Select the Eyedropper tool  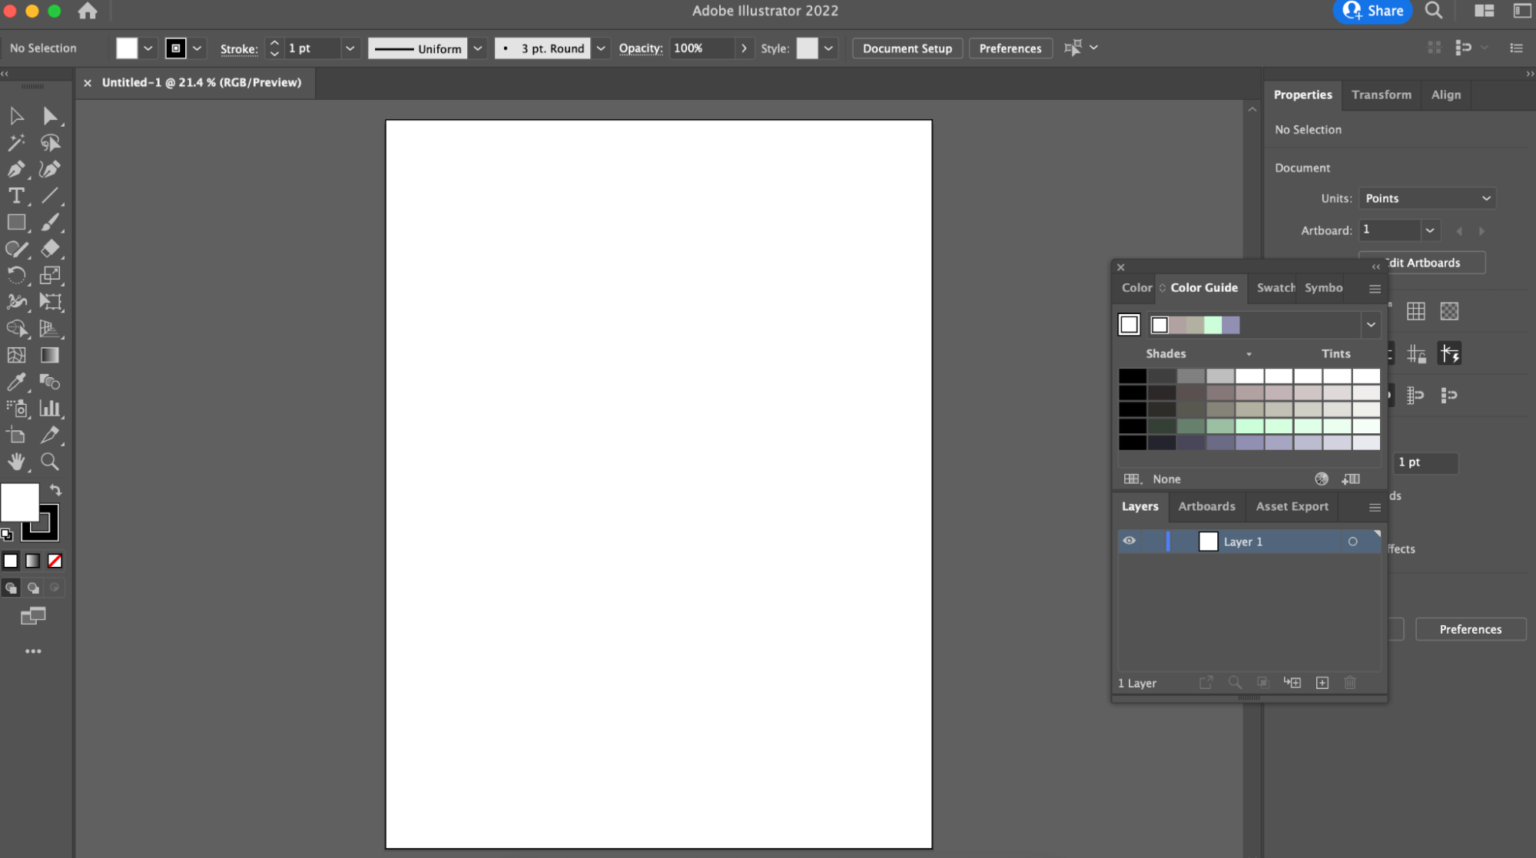15,381
